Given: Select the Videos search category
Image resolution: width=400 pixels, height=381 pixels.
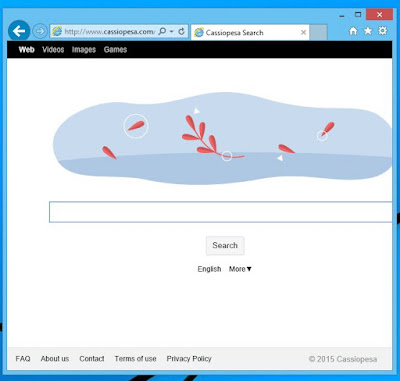Looking at the screenshot, I should click(53, 50).
